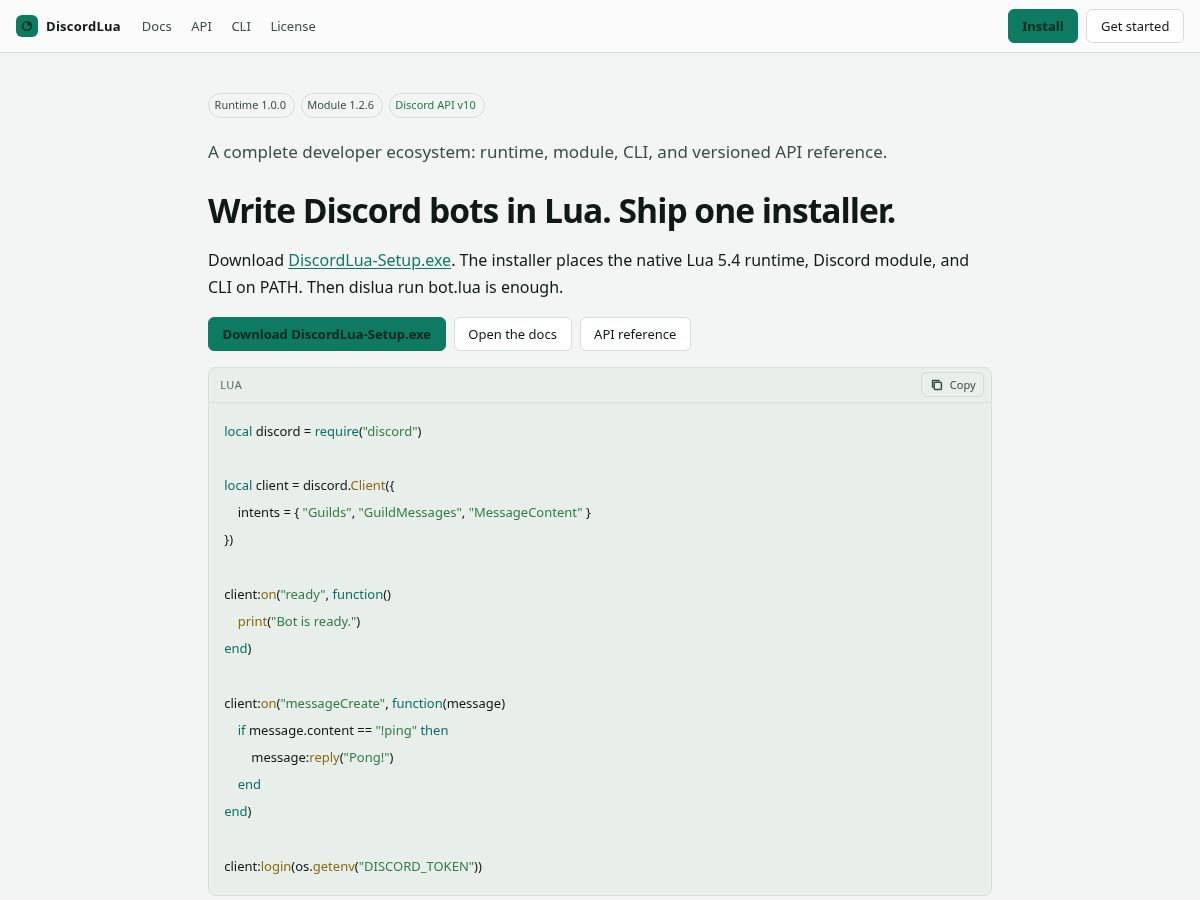Open the License navigation item

(293, 26)
